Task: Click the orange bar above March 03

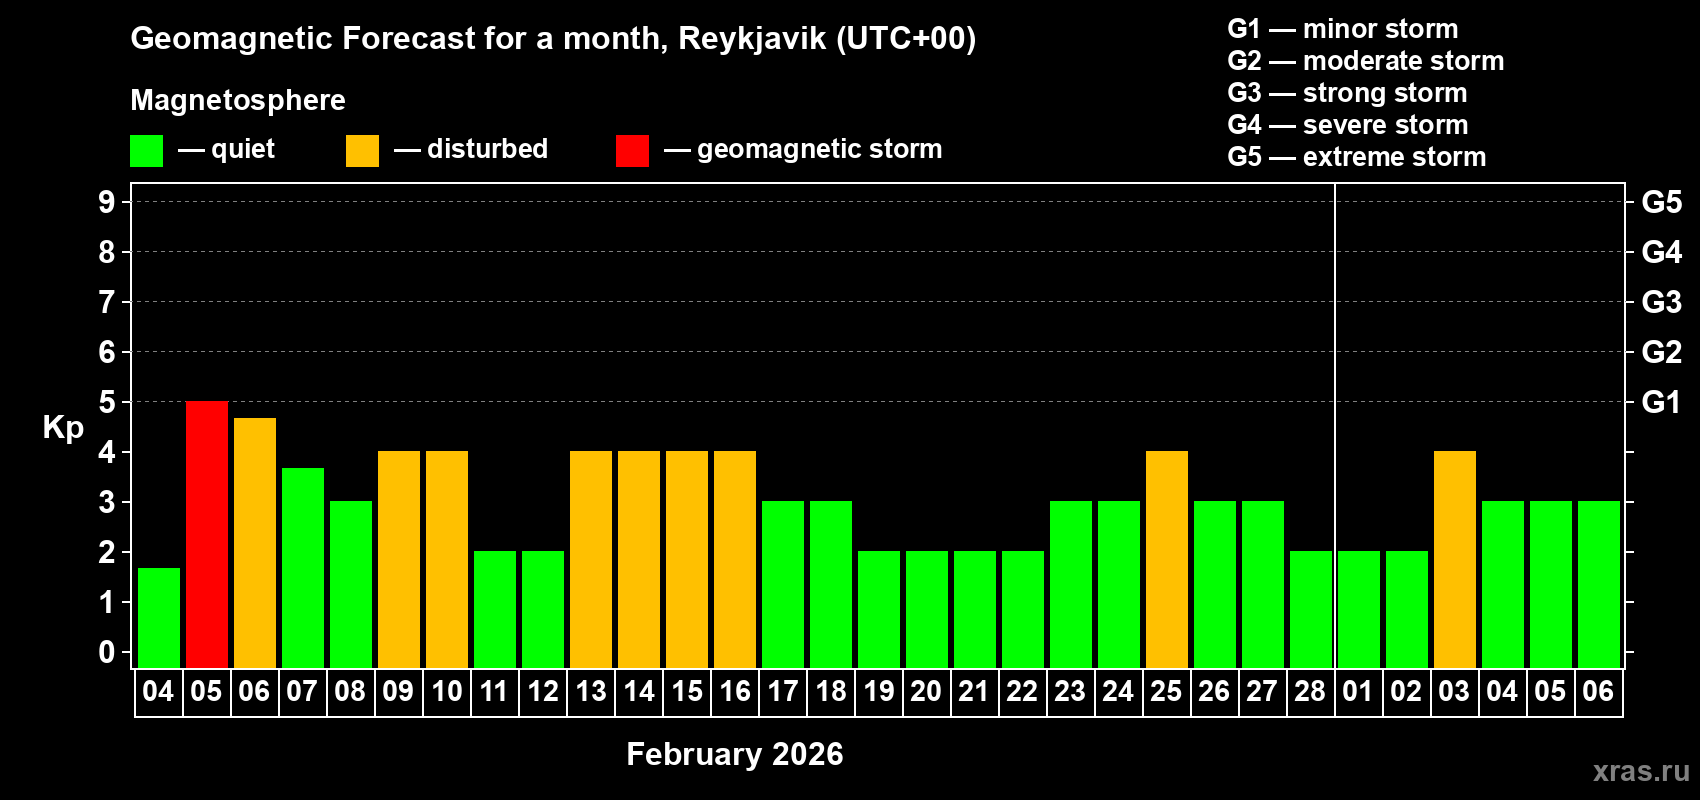Action: click(x=1455, y=560)
